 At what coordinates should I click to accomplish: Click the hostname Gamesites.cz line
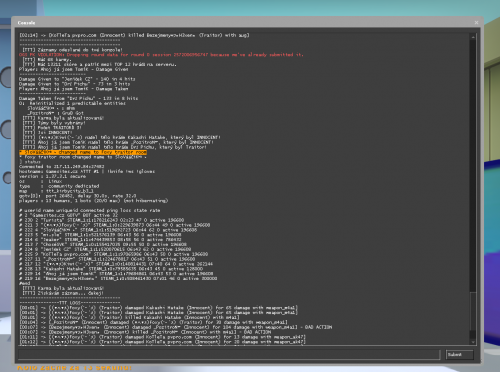click(87, 171)
